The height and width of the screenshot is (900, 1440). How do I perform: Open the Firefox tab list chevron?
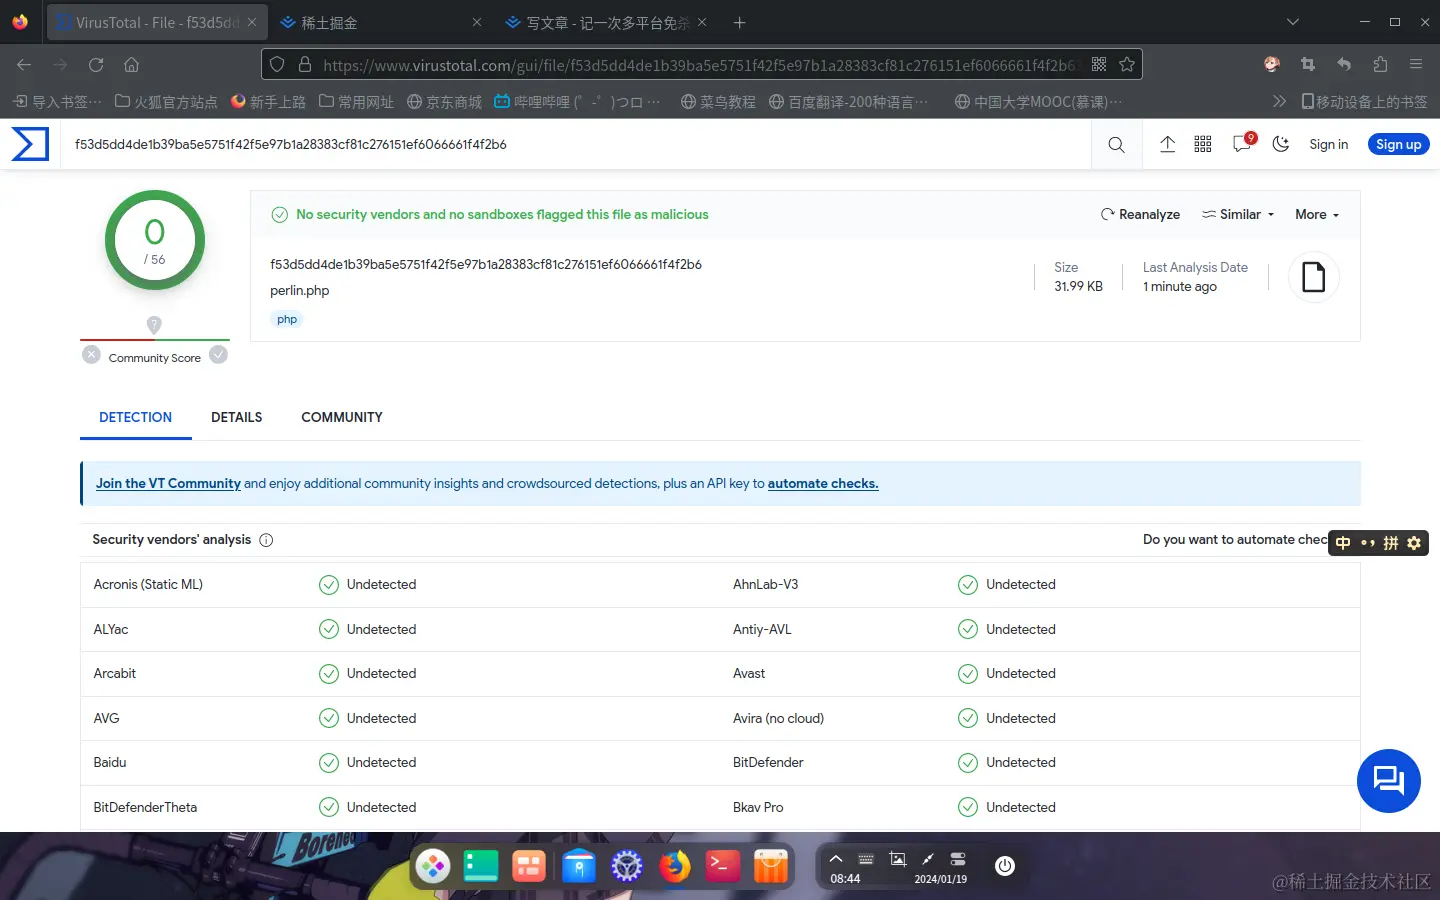[x=1292, y=22]
